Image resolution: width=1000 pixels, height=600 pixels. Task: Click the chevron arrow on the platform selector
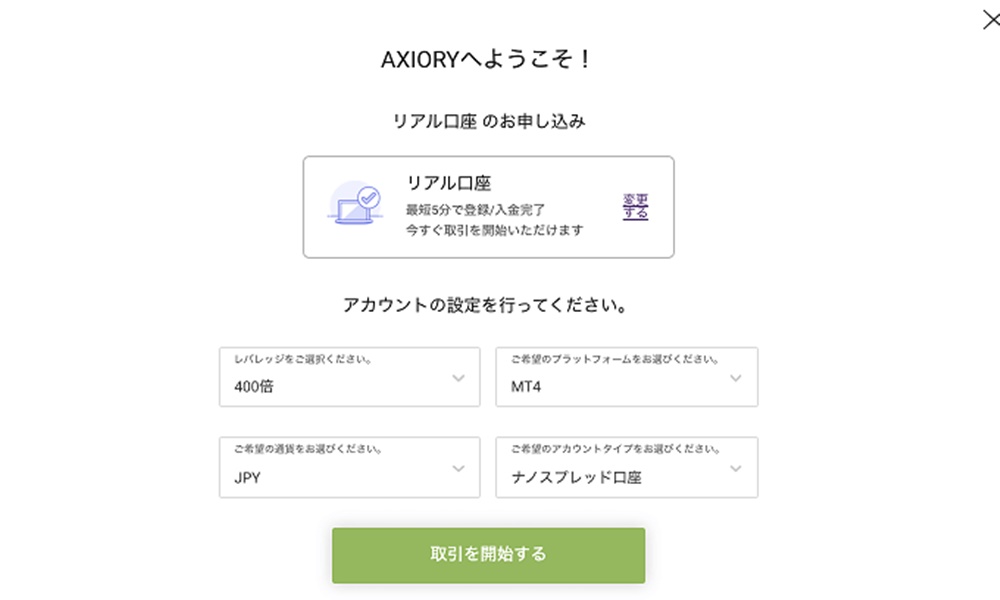[736, 378]
